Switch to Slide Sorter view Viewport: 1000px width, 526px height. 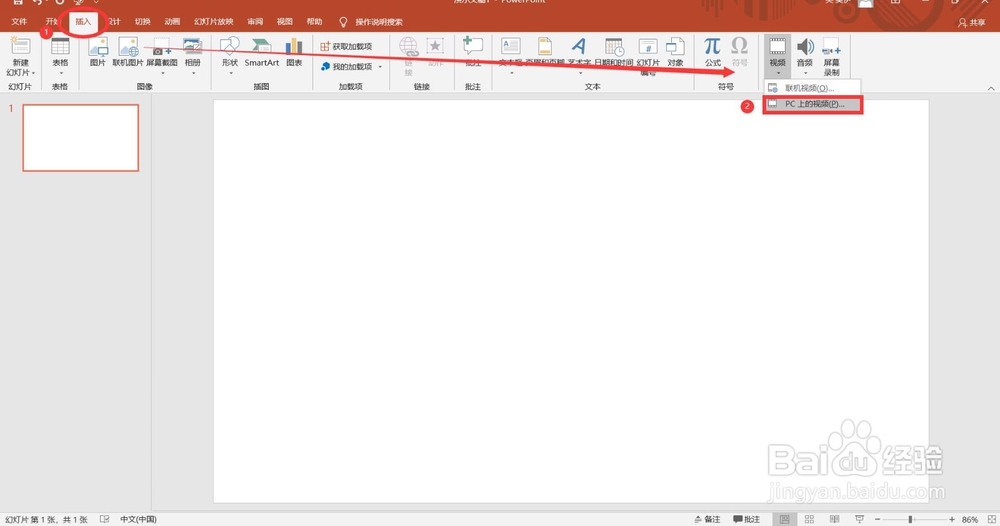[x=809, y=519]
